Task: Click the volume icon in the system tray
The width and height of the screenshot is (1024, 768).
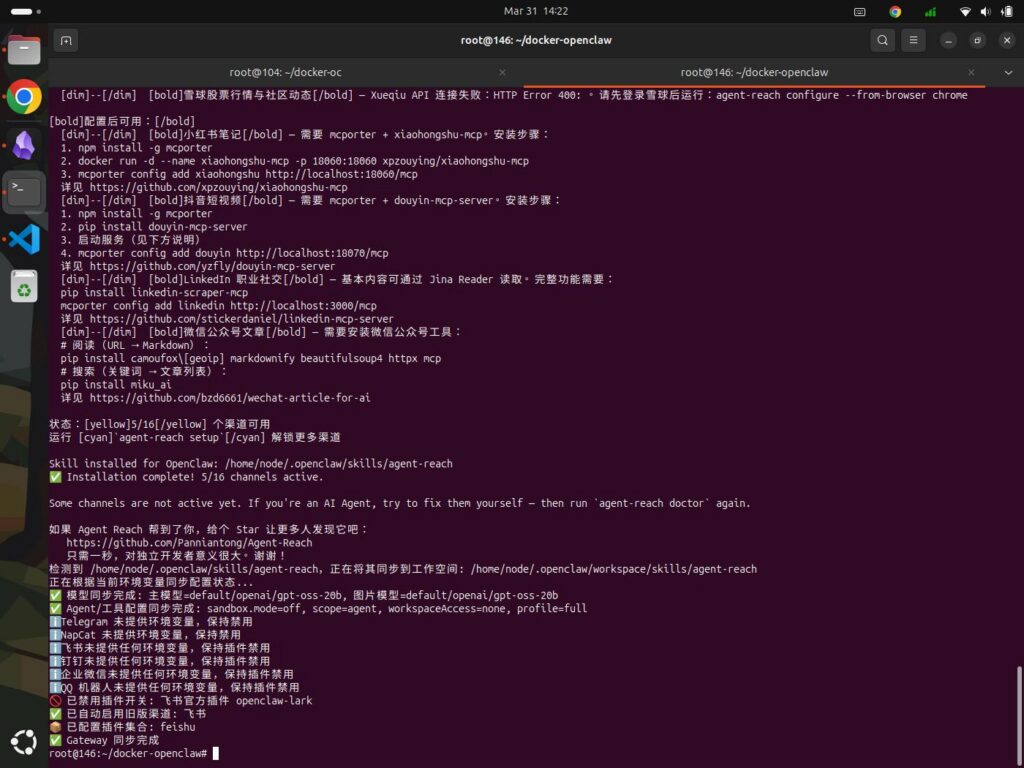Action: [x=986, y=12]
